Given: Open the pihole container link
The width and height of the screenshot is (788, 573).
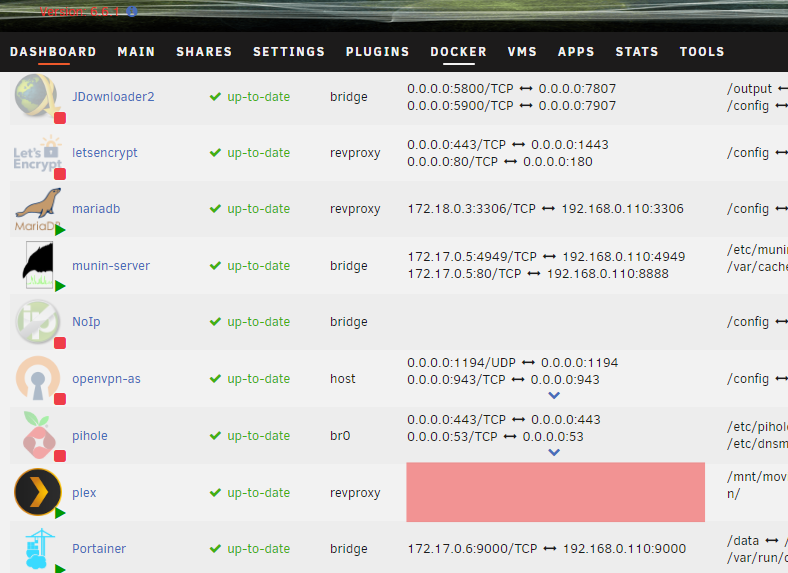Looking at the screenshot, I should (x=89, y=435).
